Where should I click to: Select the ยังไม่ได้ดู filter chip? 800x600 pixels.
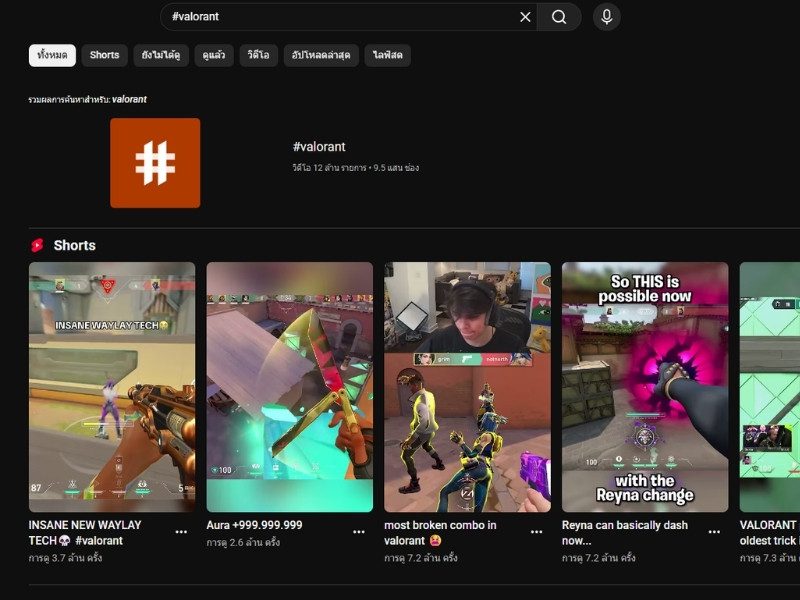(x=161, y=55)
